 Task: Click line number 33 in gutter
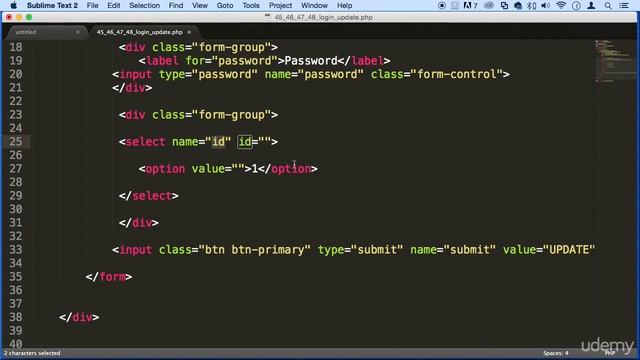pos(16,249)
